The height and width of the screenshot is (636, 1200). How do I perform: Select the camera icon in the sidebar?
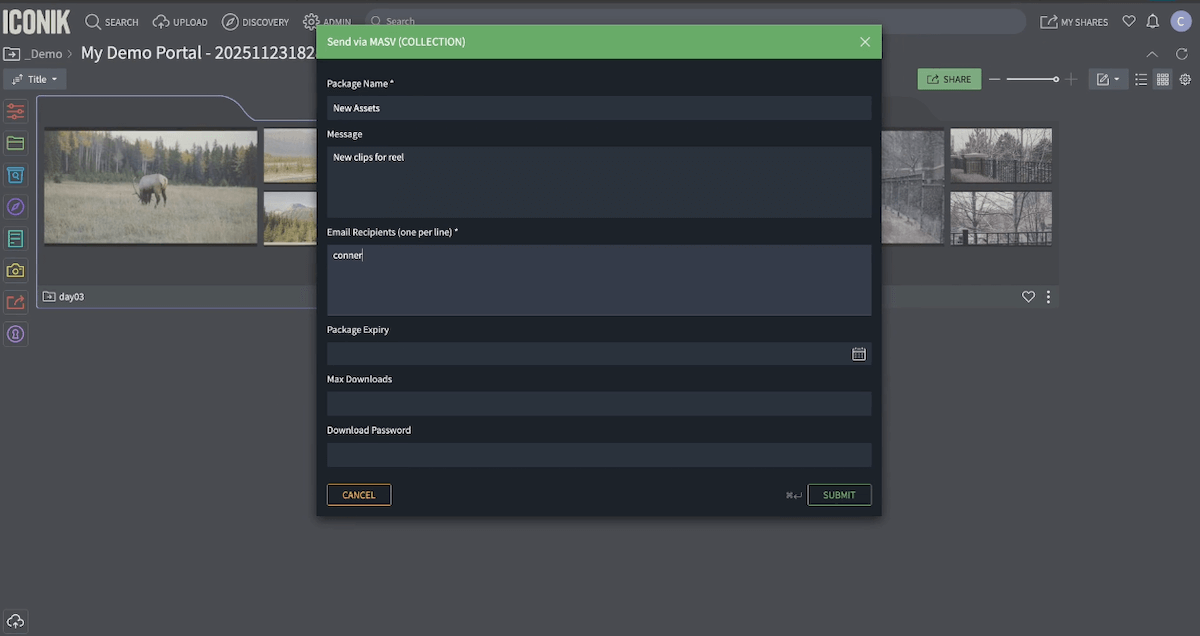(x=14, y=270)
